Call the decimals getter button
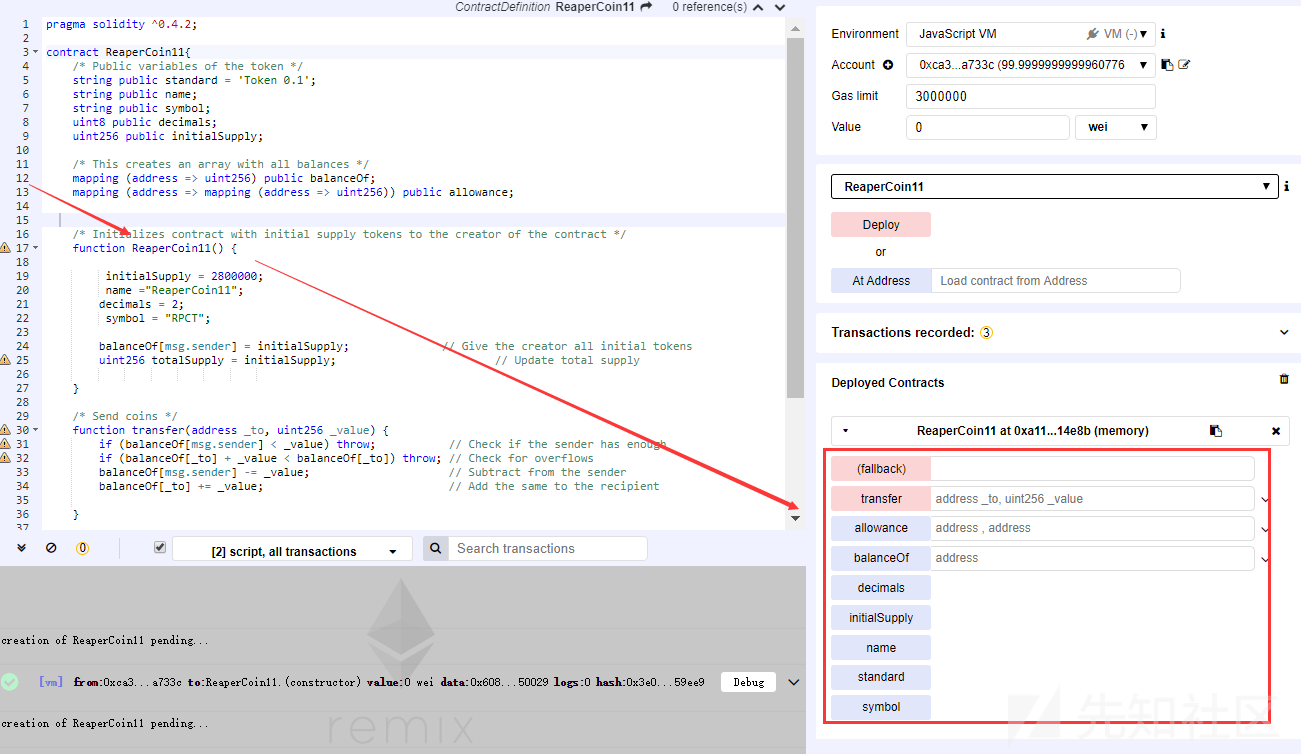Image resolution: width=1301 pixels, height=754 pixels. point(880,588)
